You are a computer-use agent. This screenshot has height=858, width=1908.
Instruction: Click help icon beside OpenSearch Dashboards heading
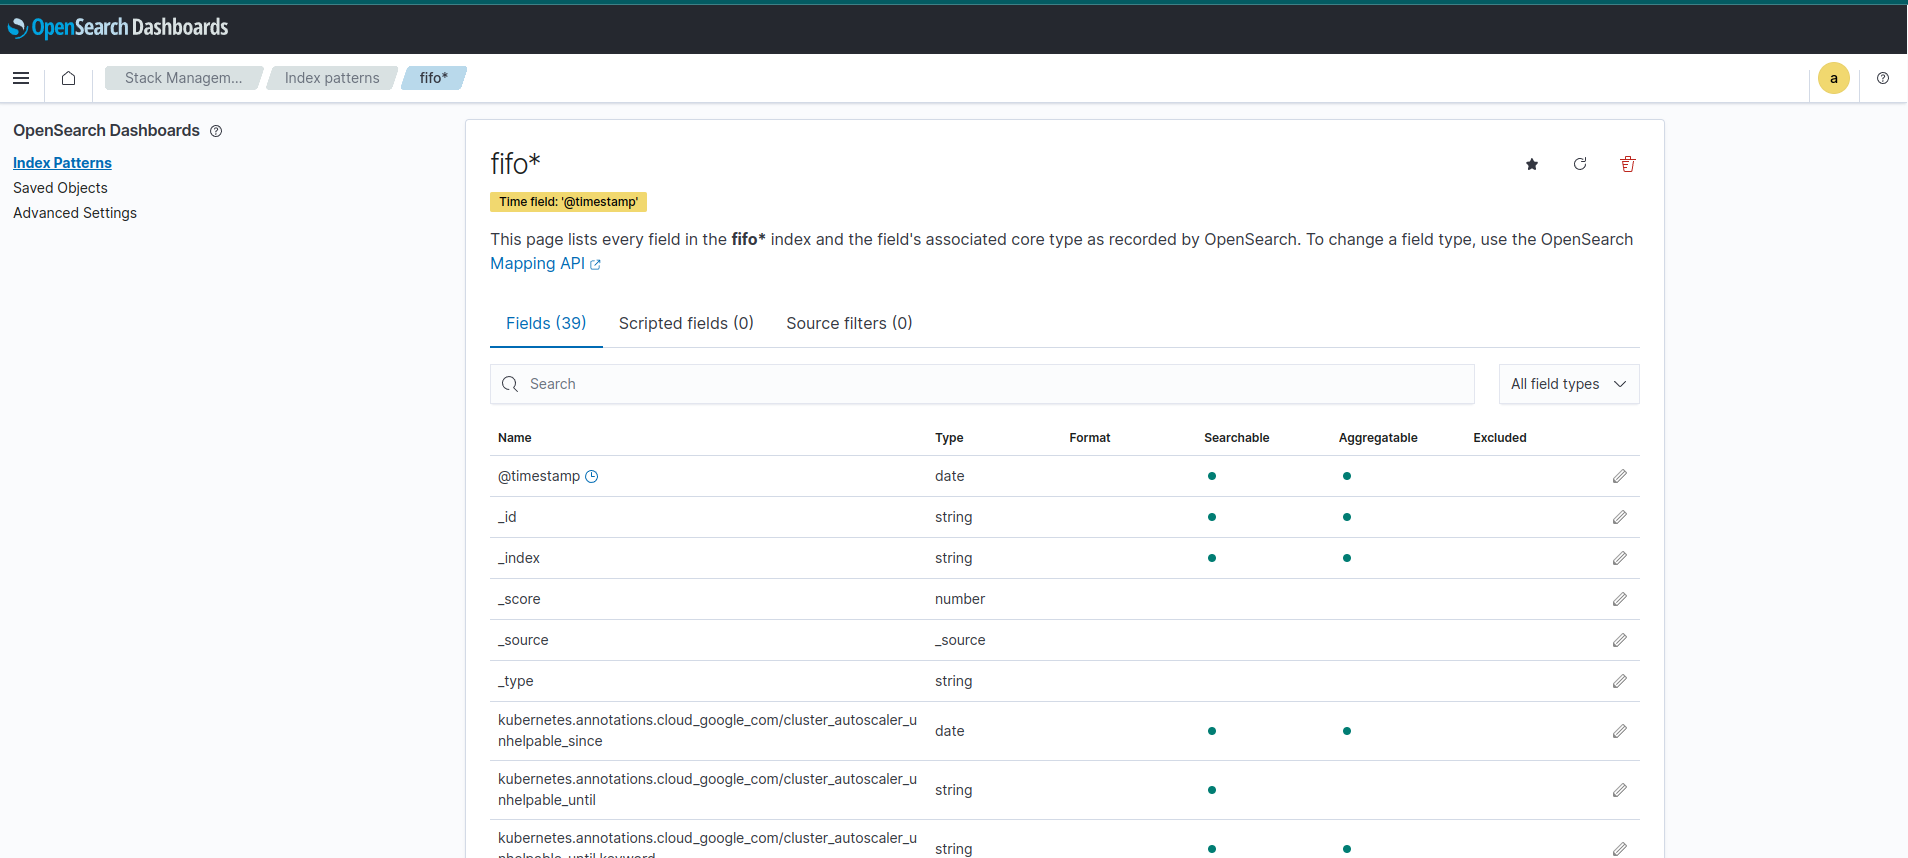click(216, 131)
